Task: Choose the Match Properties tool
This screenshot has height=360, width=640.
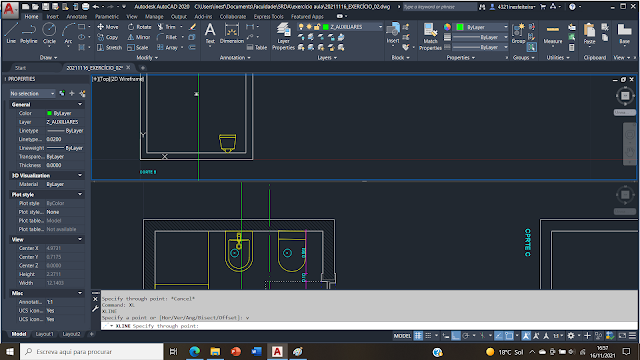Action: (x=430, y=36)
